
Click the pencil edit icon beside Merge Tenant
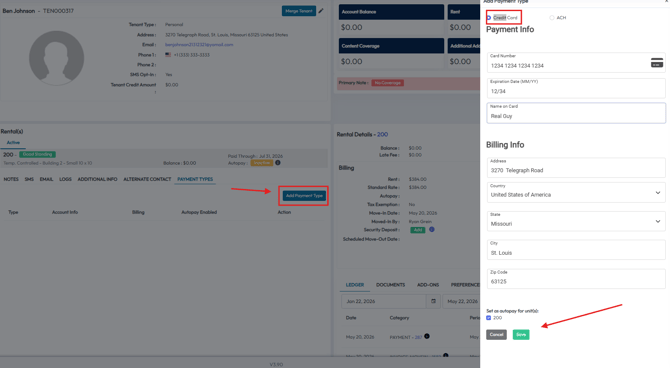click(x=321, y=11)
